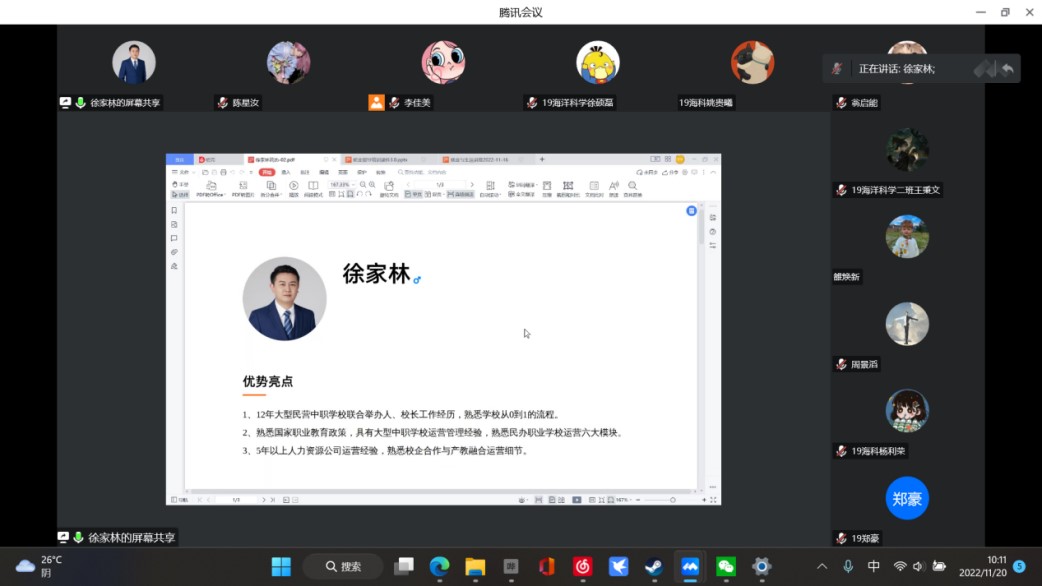This screenshot has width=1042, height=586.
Task: Select 徐家林 participant video tile
Action: pos(133,63)
